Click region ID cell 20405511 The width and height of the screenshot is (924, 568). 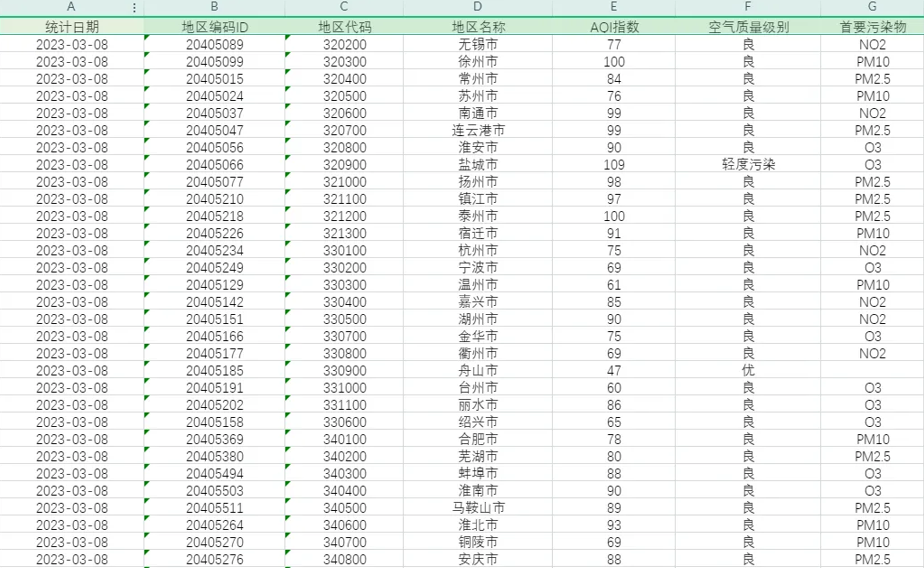point(214,507)
